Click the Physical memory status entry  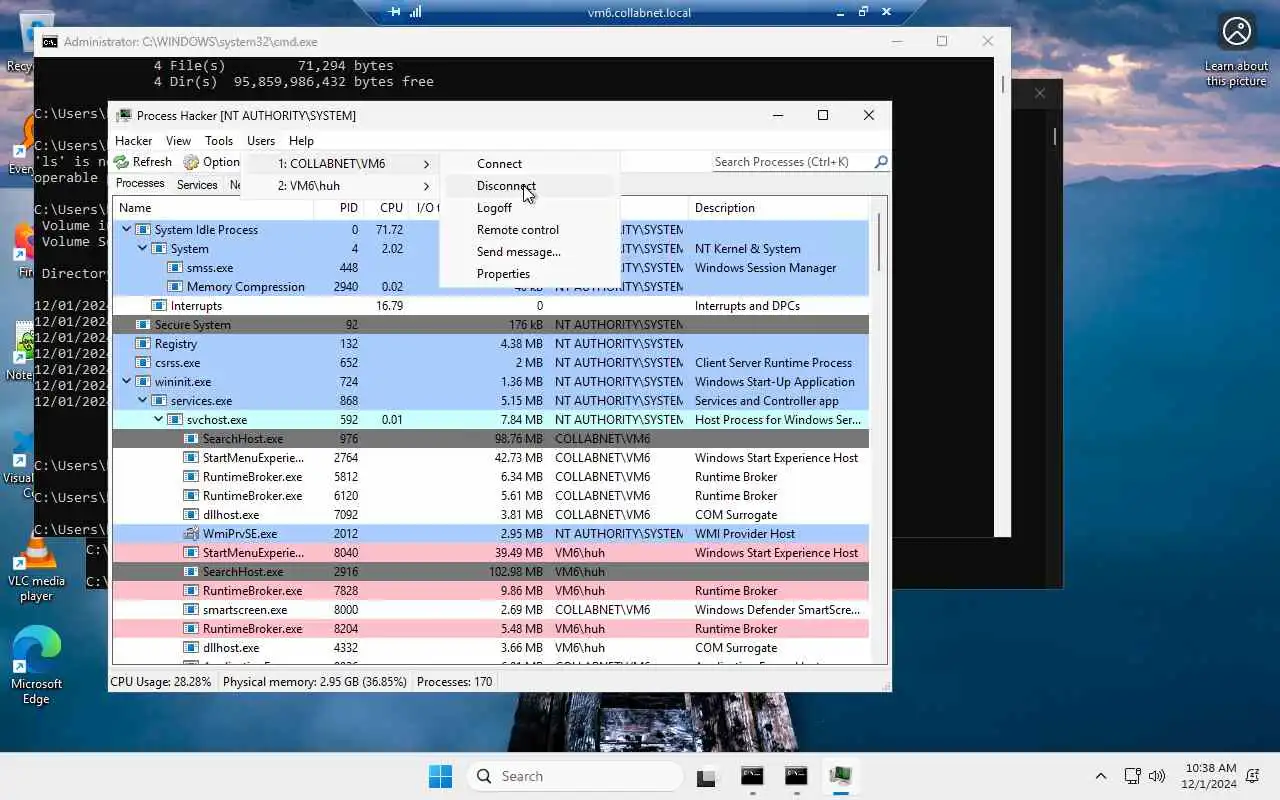315,682
